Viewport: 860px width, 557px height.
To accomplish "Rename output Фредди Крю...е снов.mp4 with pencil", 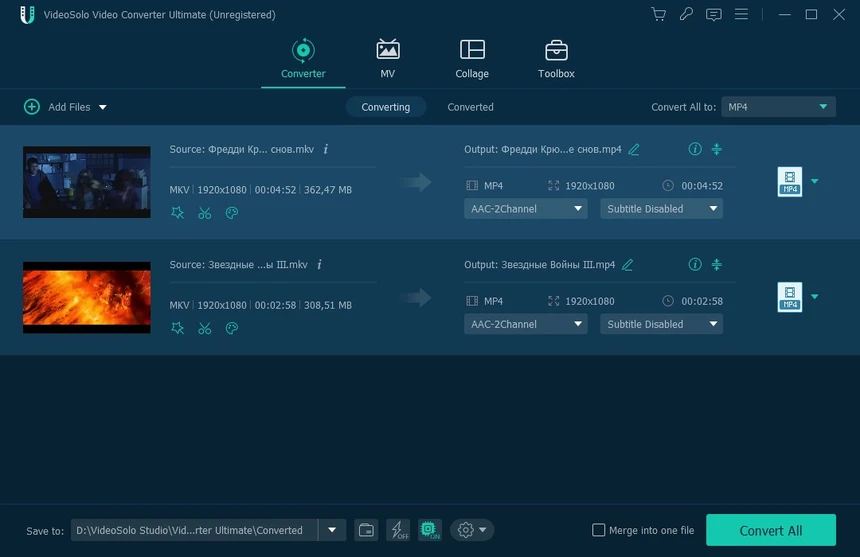I will [634, 149].
